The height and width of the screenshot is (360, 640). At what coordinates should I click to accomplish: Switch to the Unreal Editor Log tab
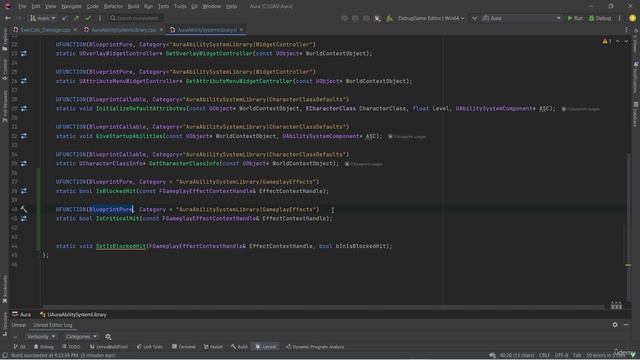coord(53,325)
